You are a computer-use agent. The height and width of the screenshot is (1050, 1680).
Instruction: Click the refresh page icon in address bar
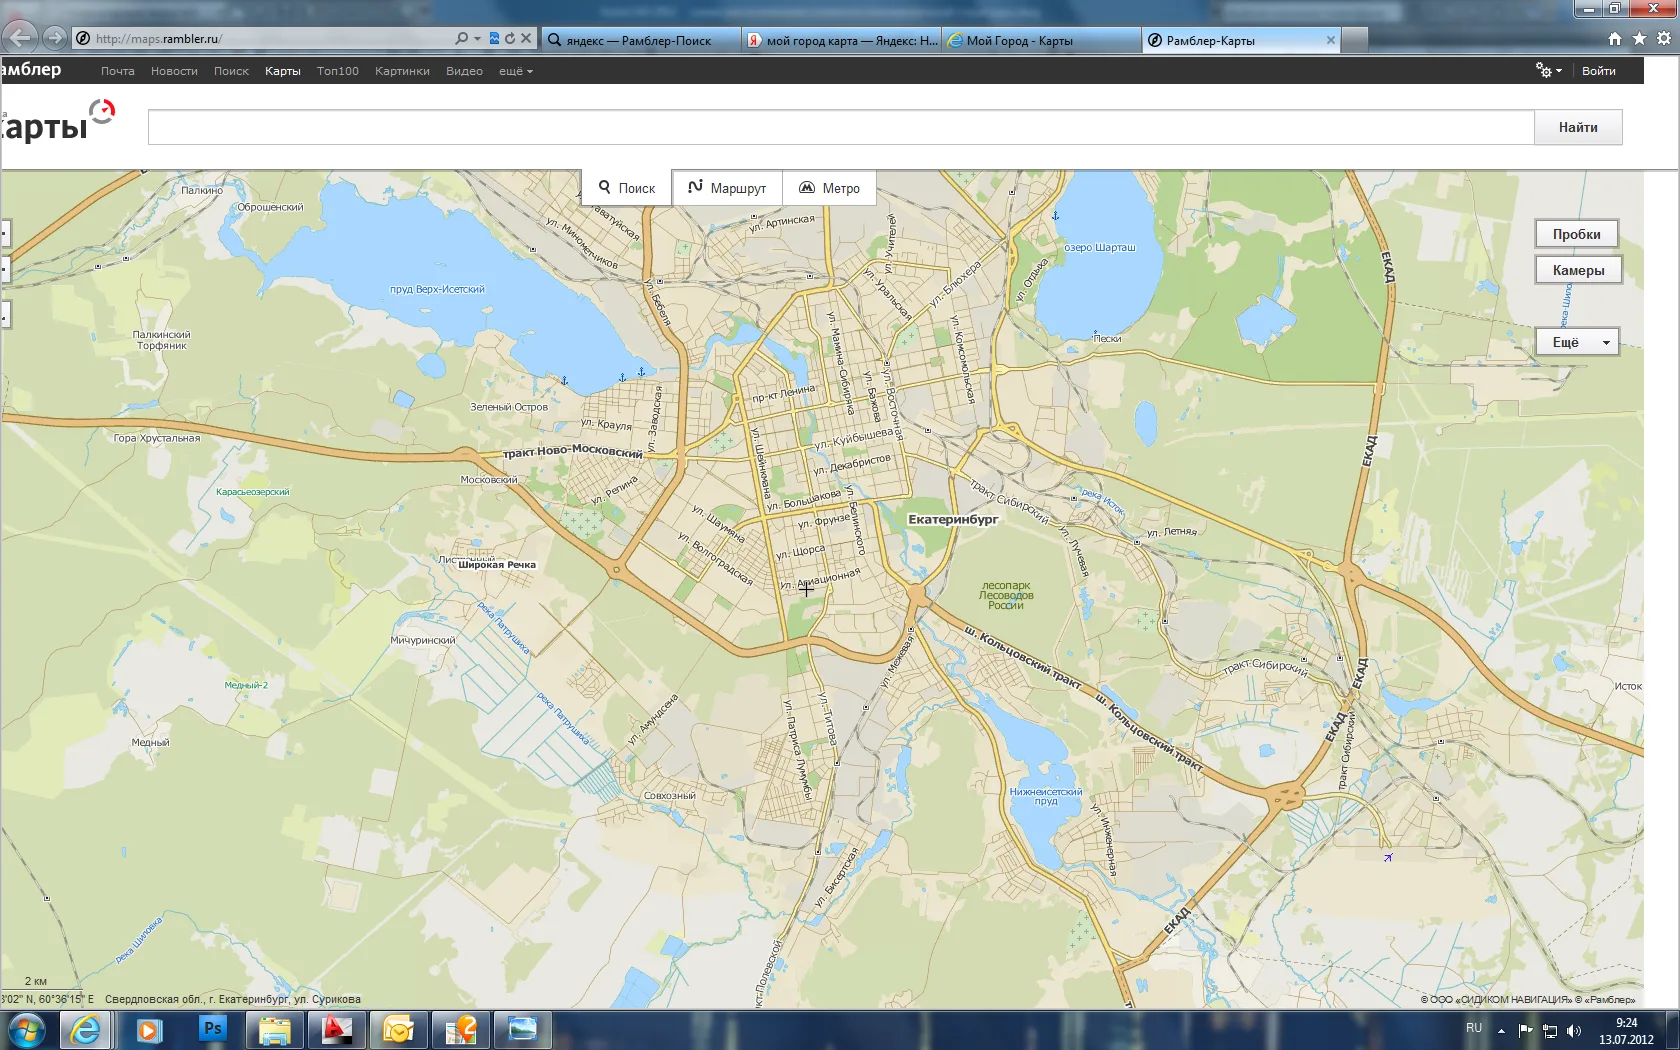(x=510, y=39)
